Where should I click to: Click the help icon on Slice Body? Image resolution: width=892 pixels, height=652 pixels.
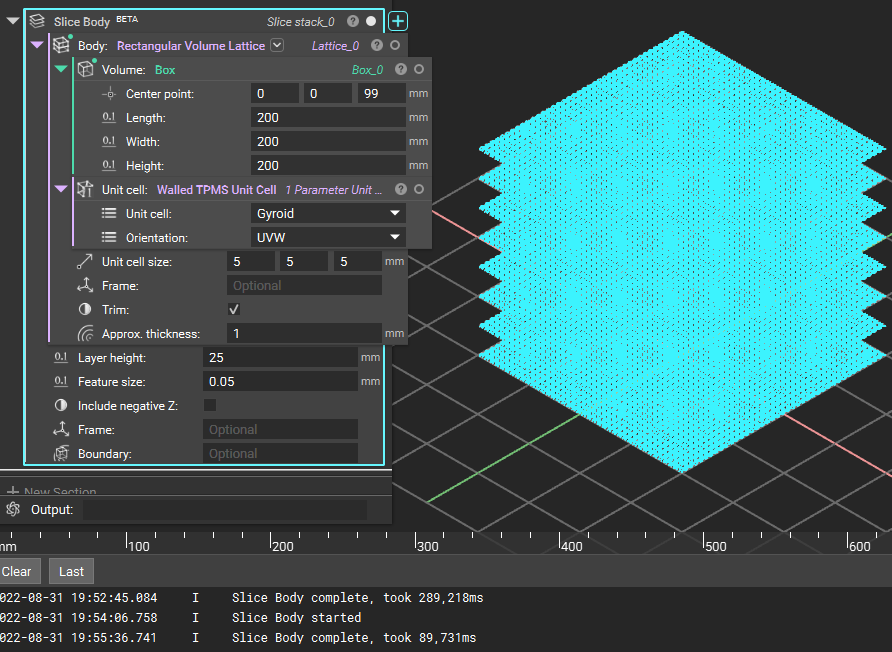tap(352, 20)
